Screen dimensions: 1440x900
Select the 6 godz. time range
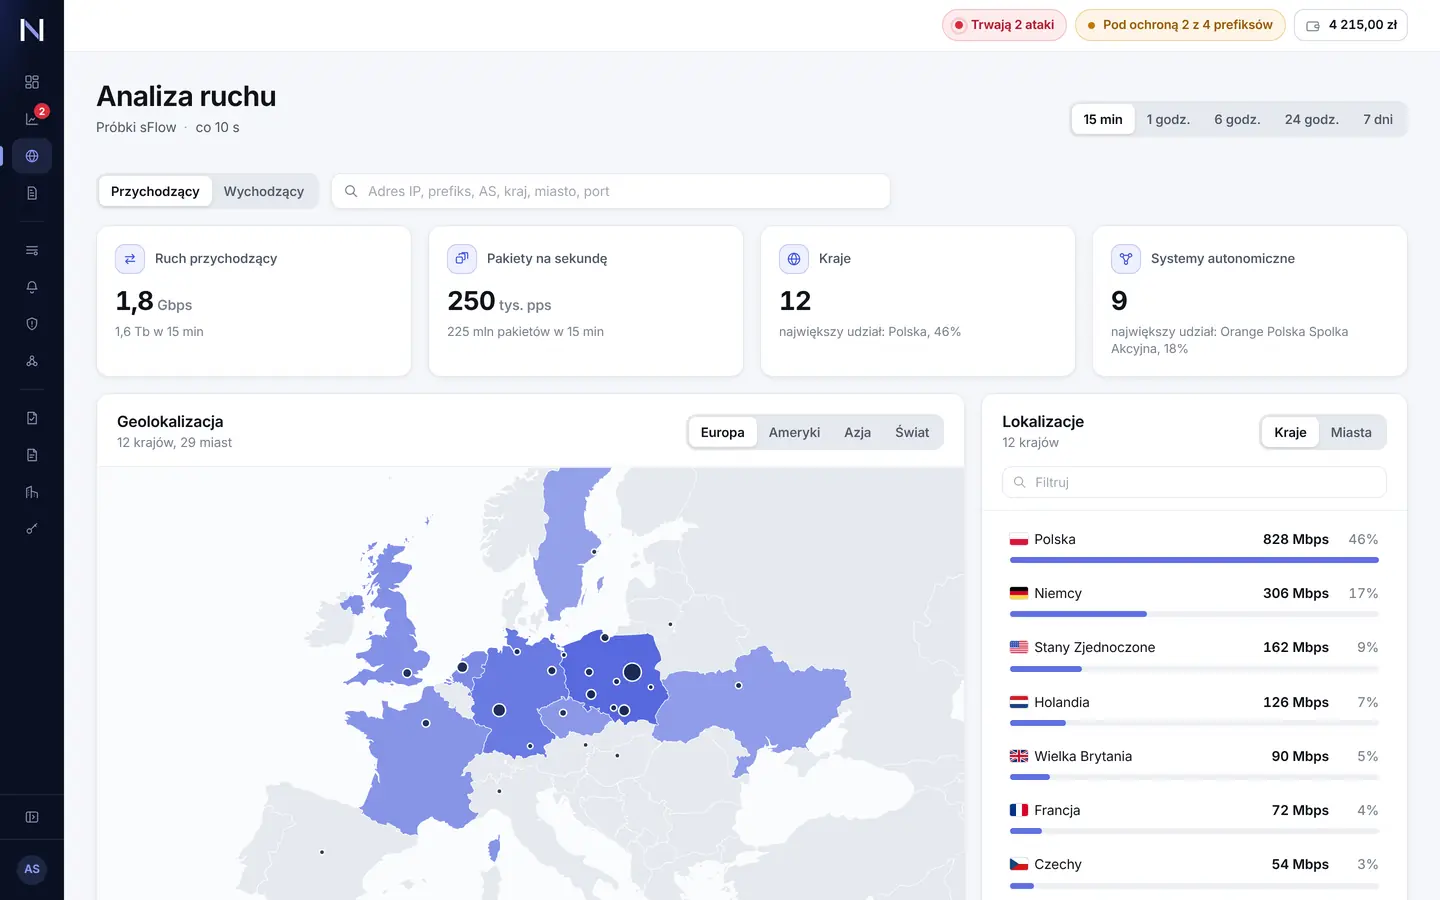click(x=1237, y=119)
